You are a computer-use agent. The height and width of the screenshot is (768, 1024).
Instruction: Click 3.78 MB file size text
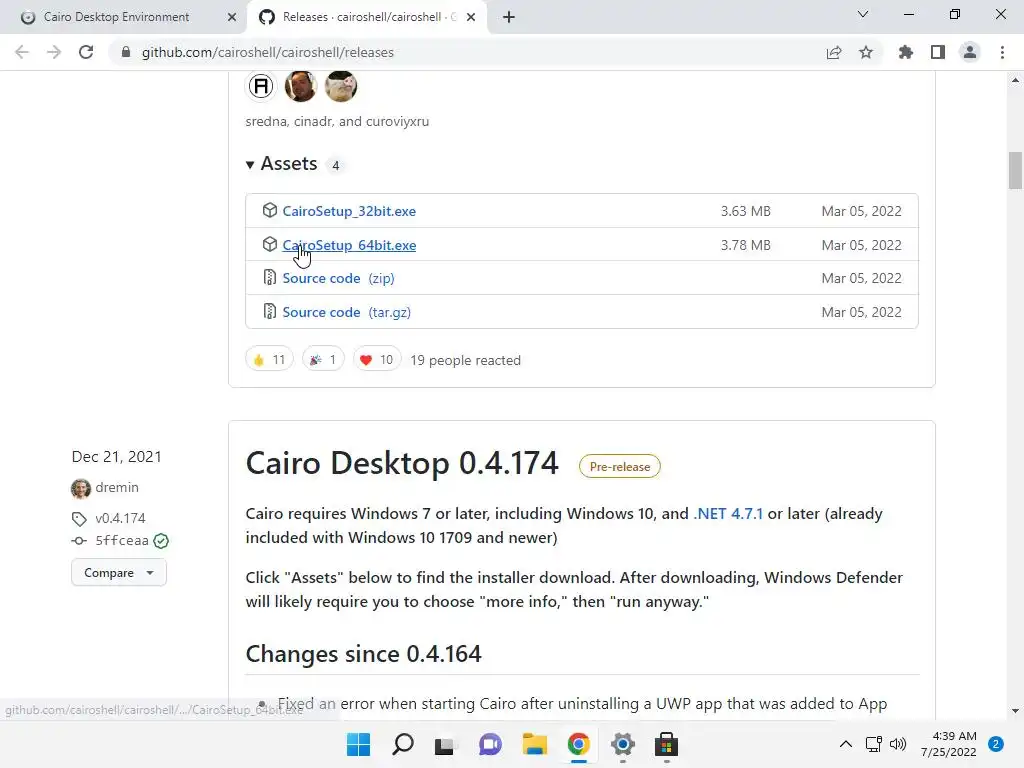point(745,245)
